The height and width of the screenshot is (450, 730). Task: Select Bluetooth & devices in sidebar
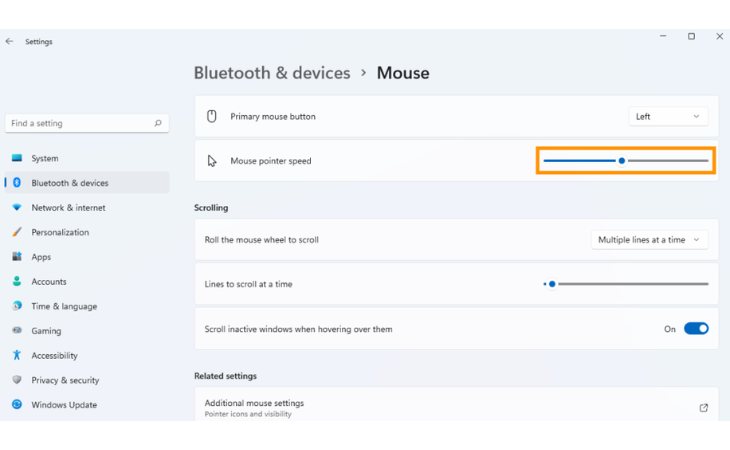69,183
